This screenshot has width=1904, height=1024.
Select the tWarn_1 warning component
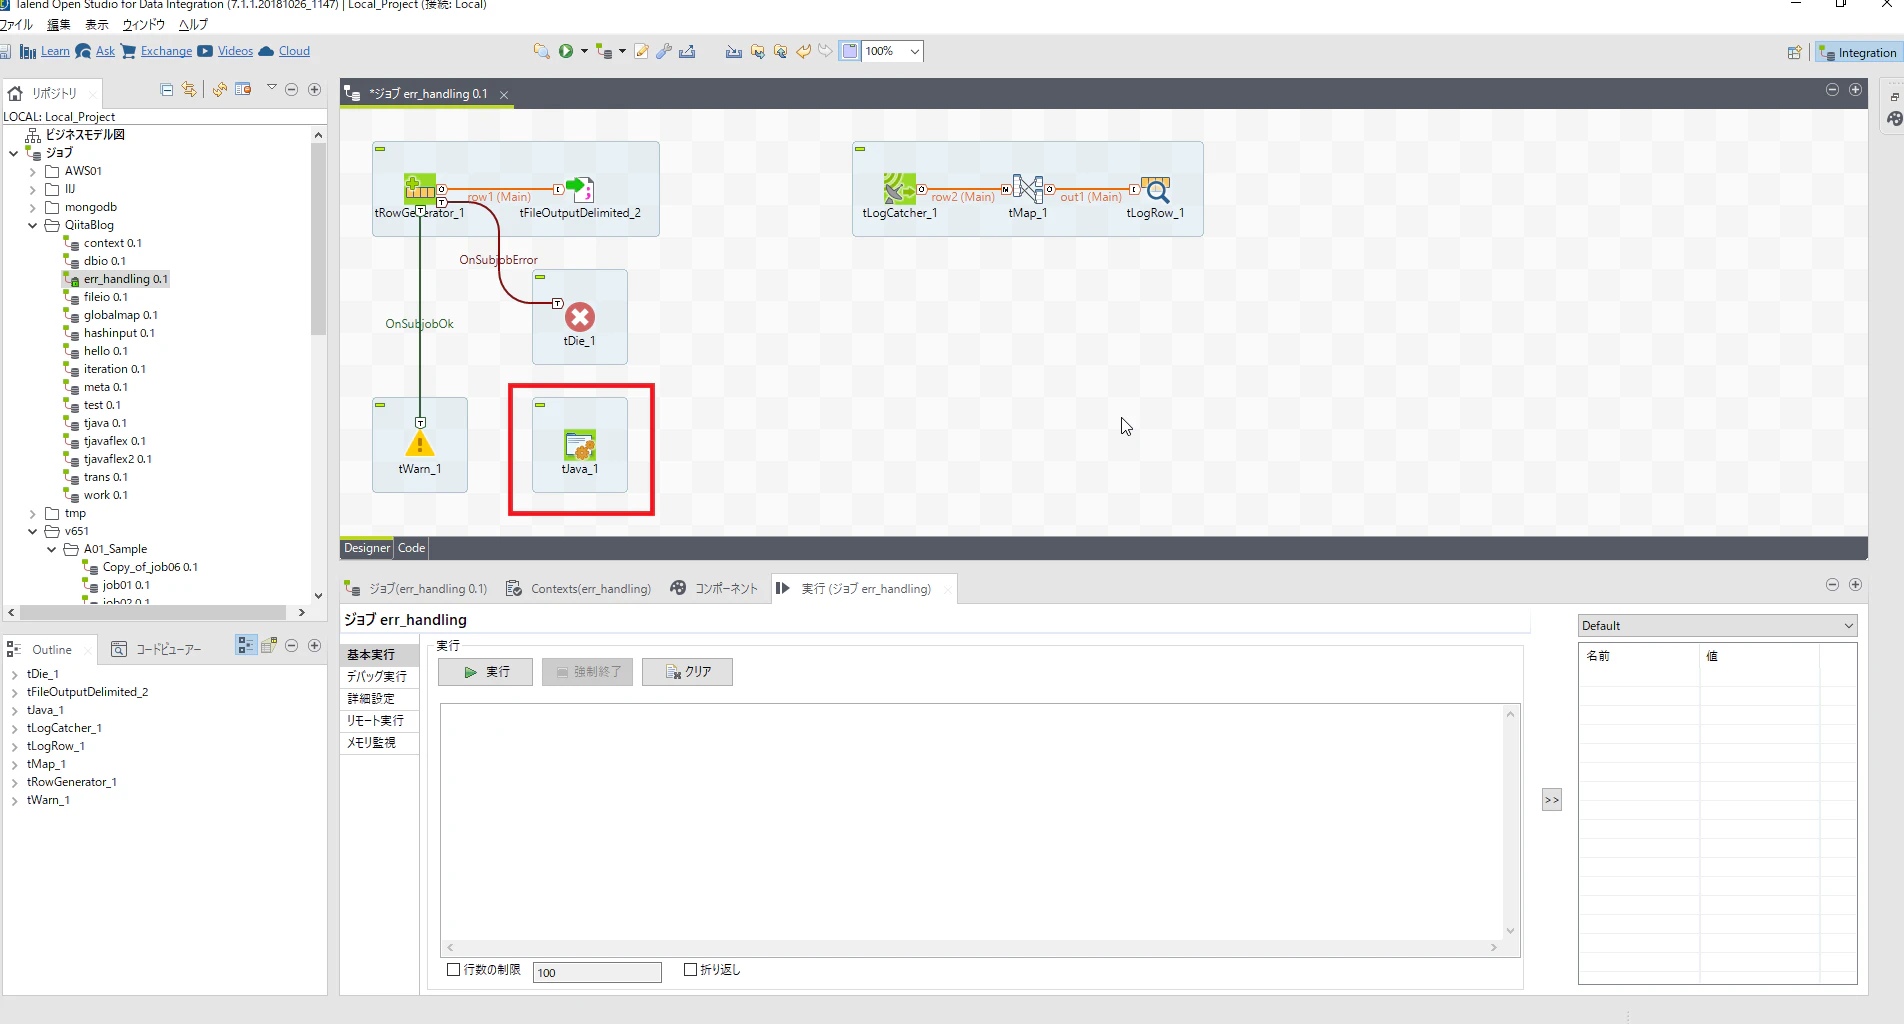pyautogui.click(x=420, y=445)
